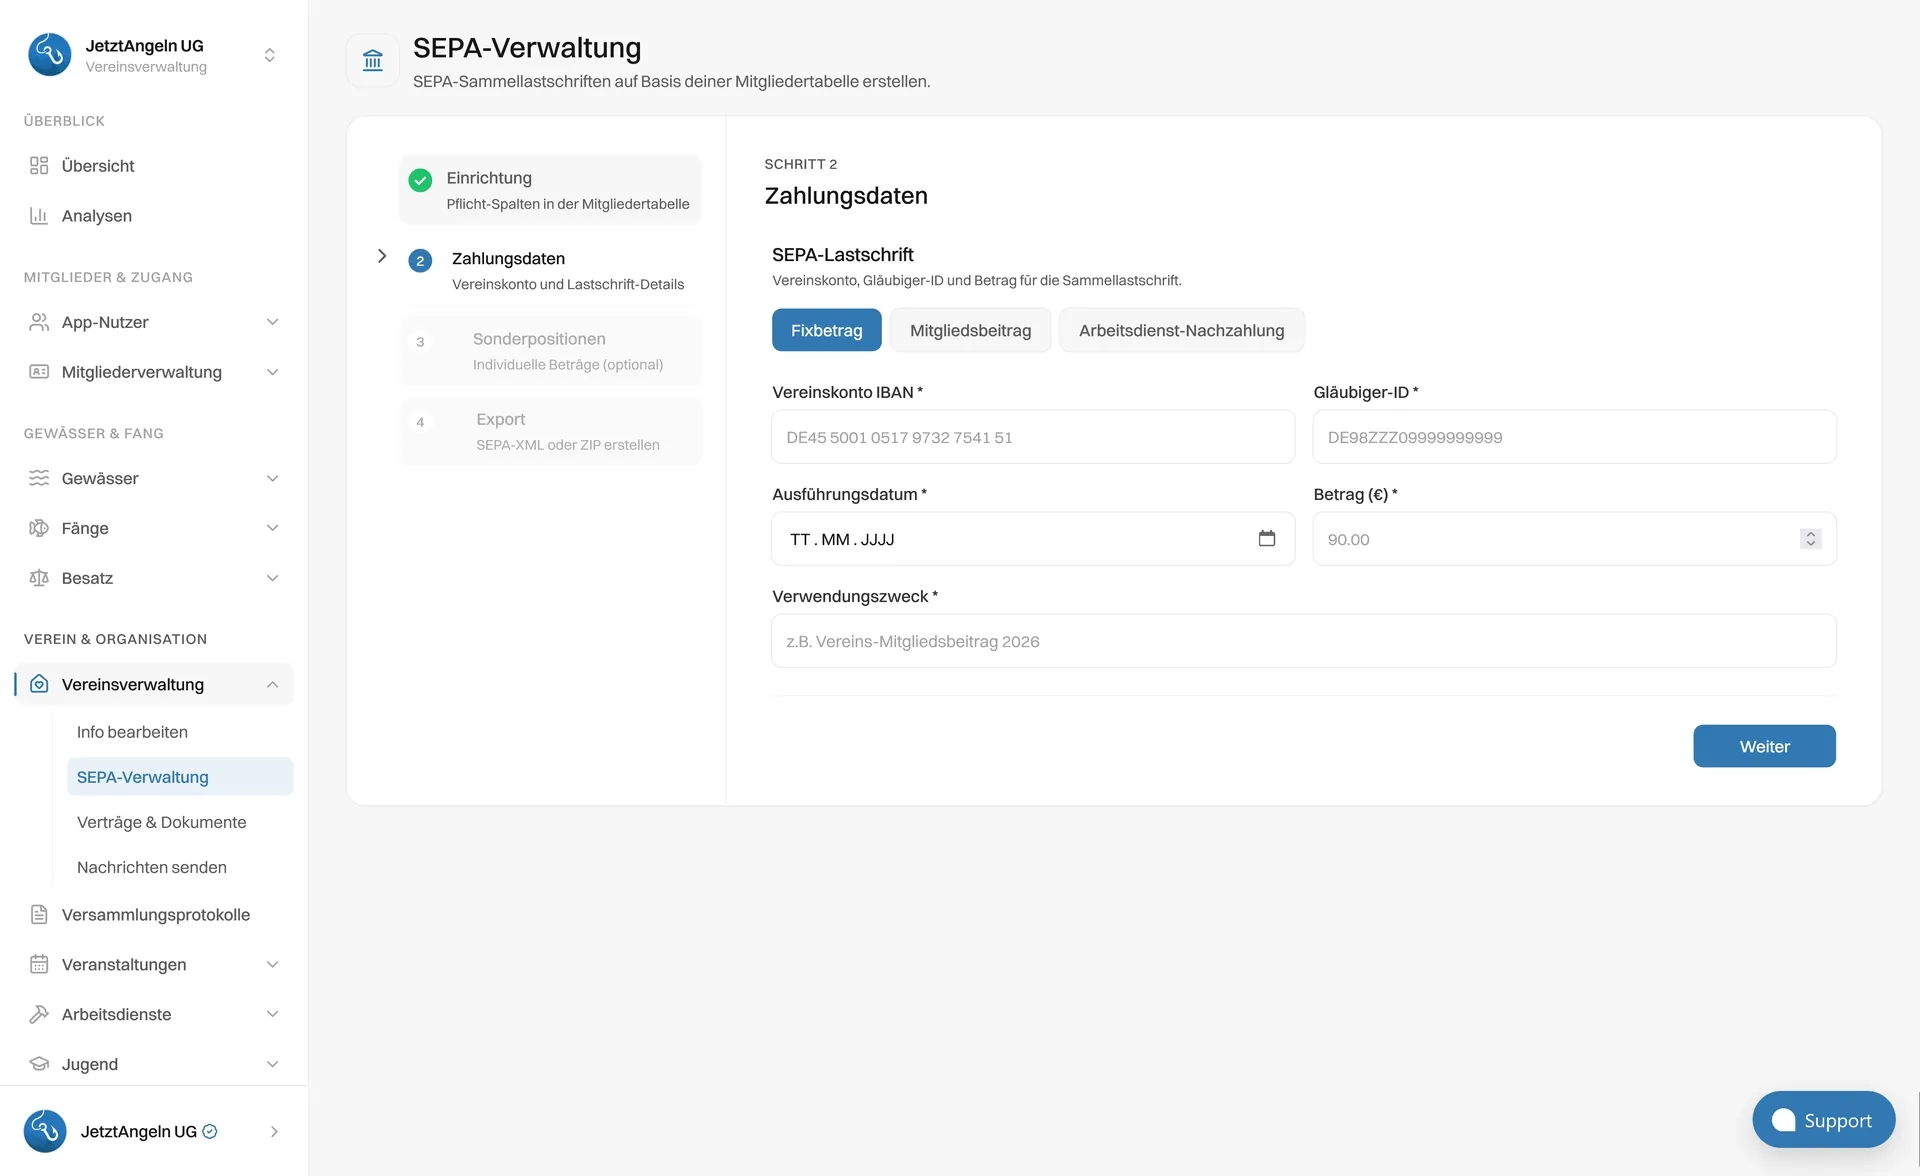Open the Support chat button
1920x1176 pixels.
coord(1823,1120)
